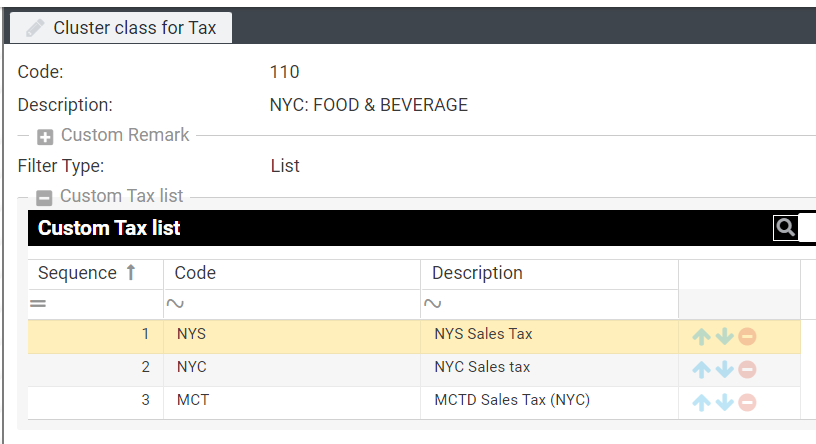The image size is (816, 444).
Task: Open Code column filter operator
Action: coord(175,304)
